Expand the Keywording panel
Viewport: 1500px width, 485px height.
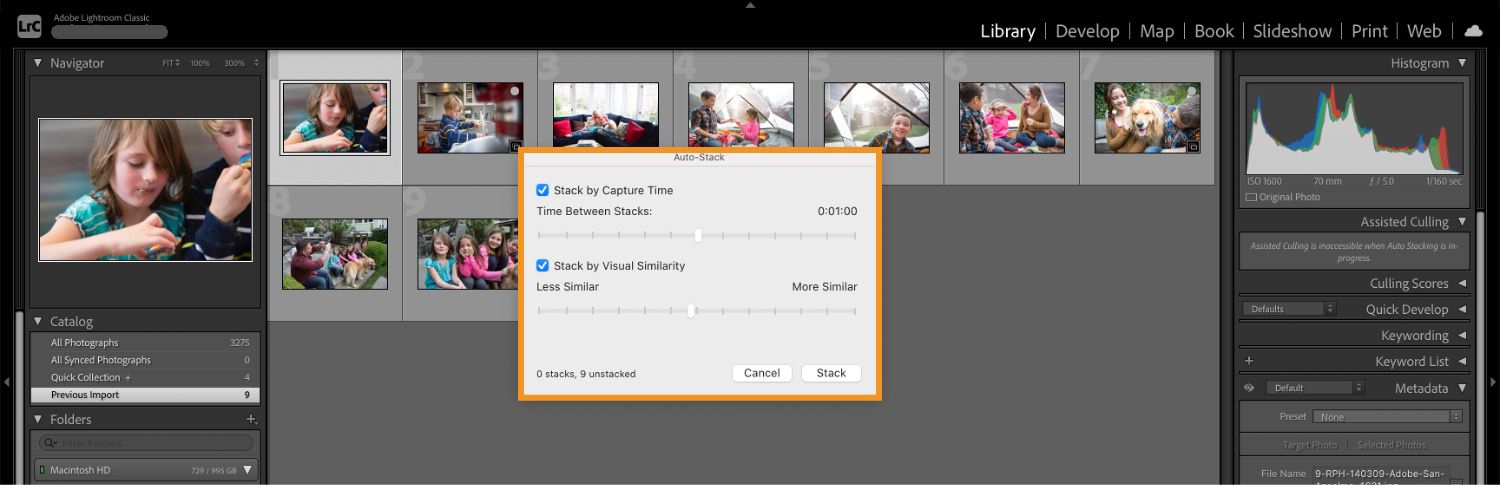pos(1462,336)
